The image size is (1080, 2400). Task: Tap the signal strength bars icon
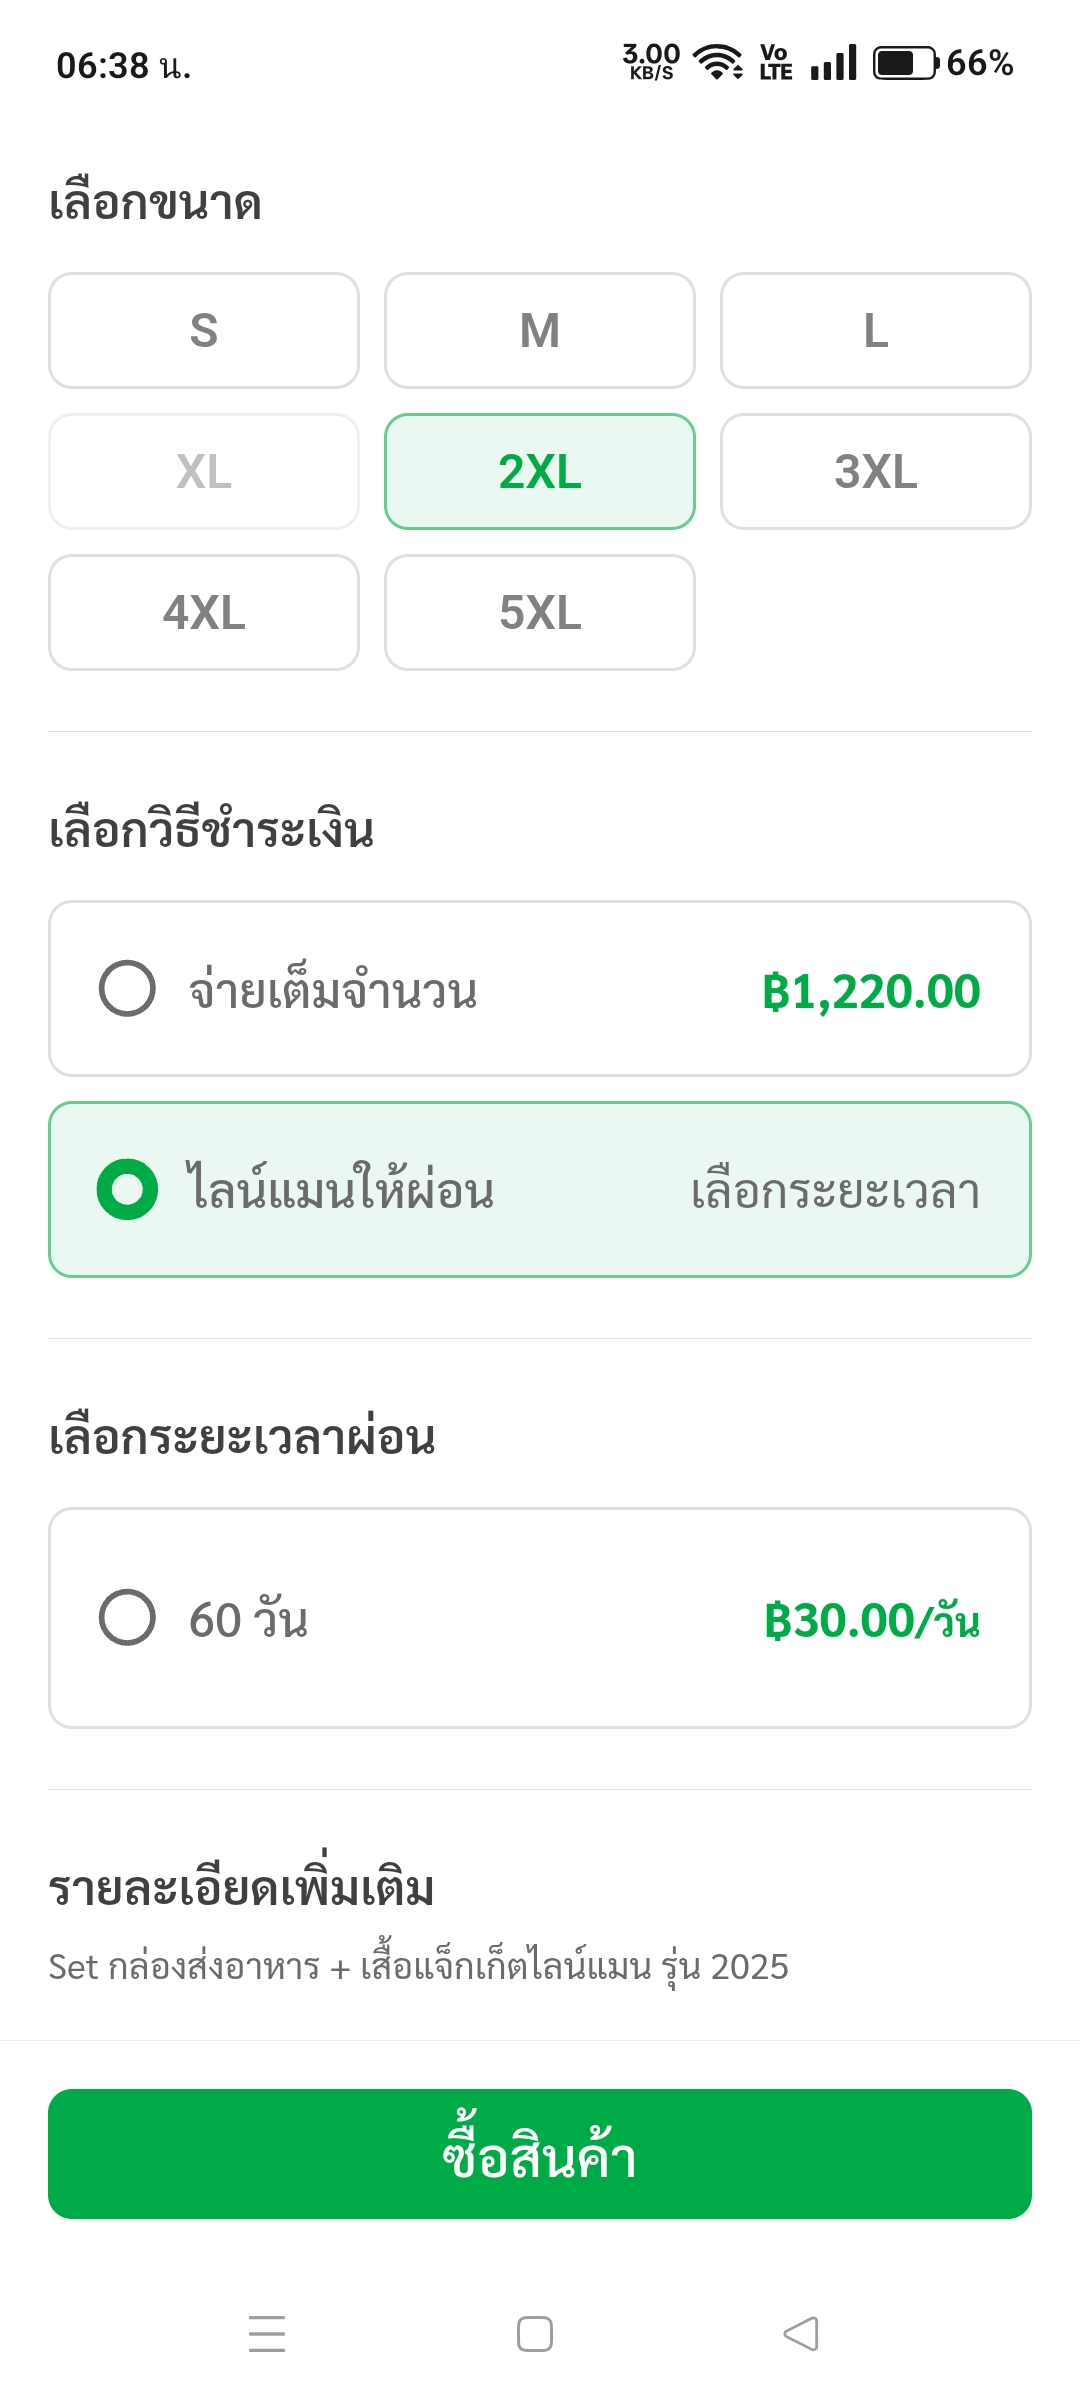(x=834, y=63)
